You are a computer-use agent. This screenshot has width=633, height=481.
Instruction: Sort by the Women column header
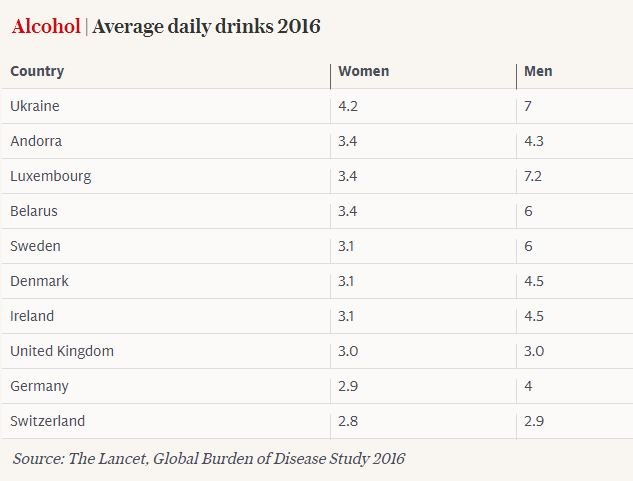(x=364, y=71)
